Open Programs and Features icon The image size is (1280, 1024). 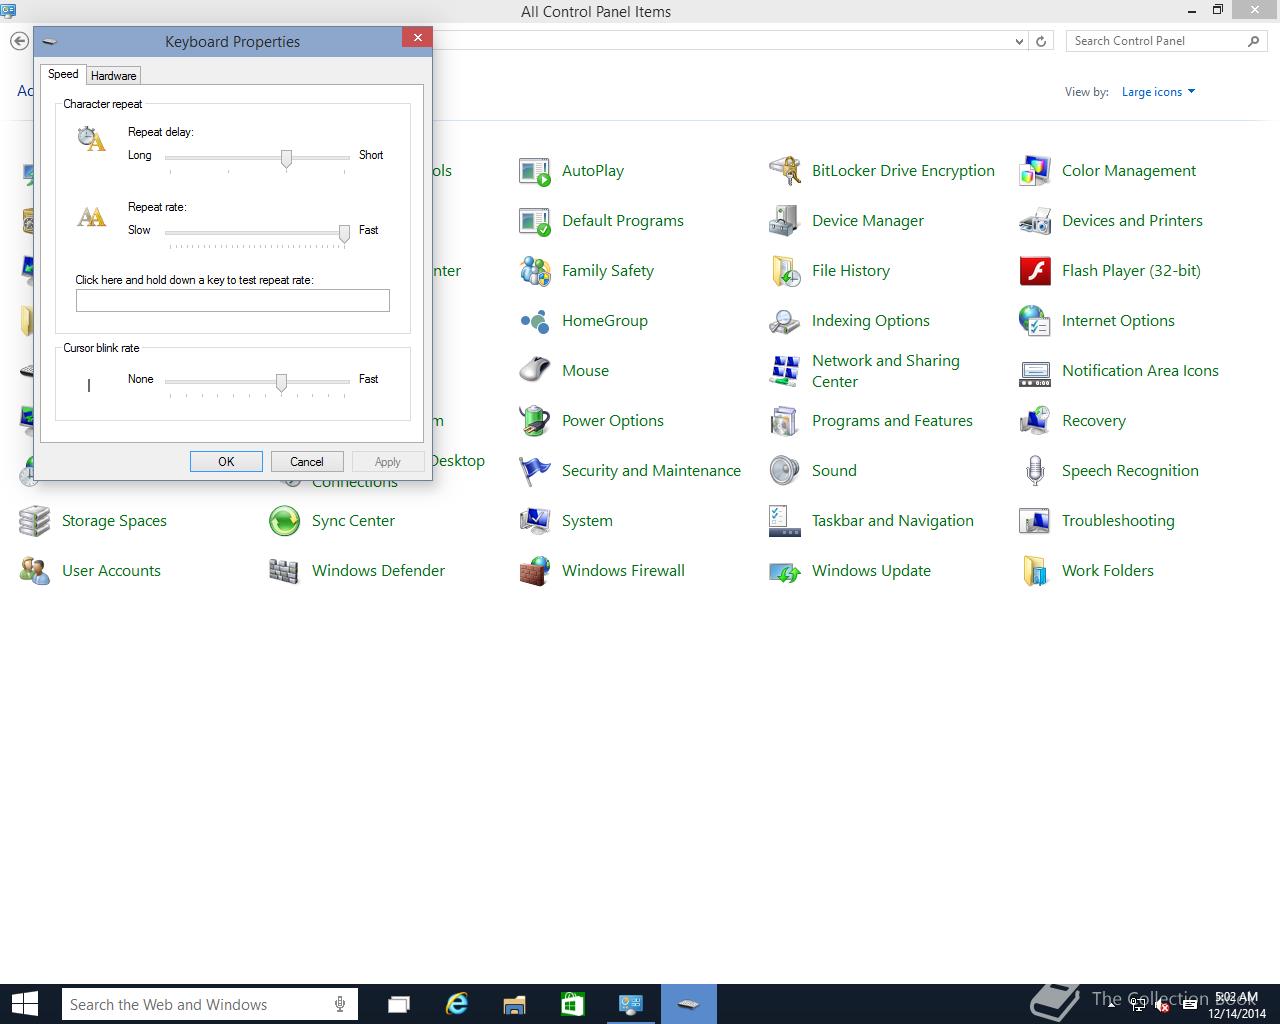[x=785, y=421]
